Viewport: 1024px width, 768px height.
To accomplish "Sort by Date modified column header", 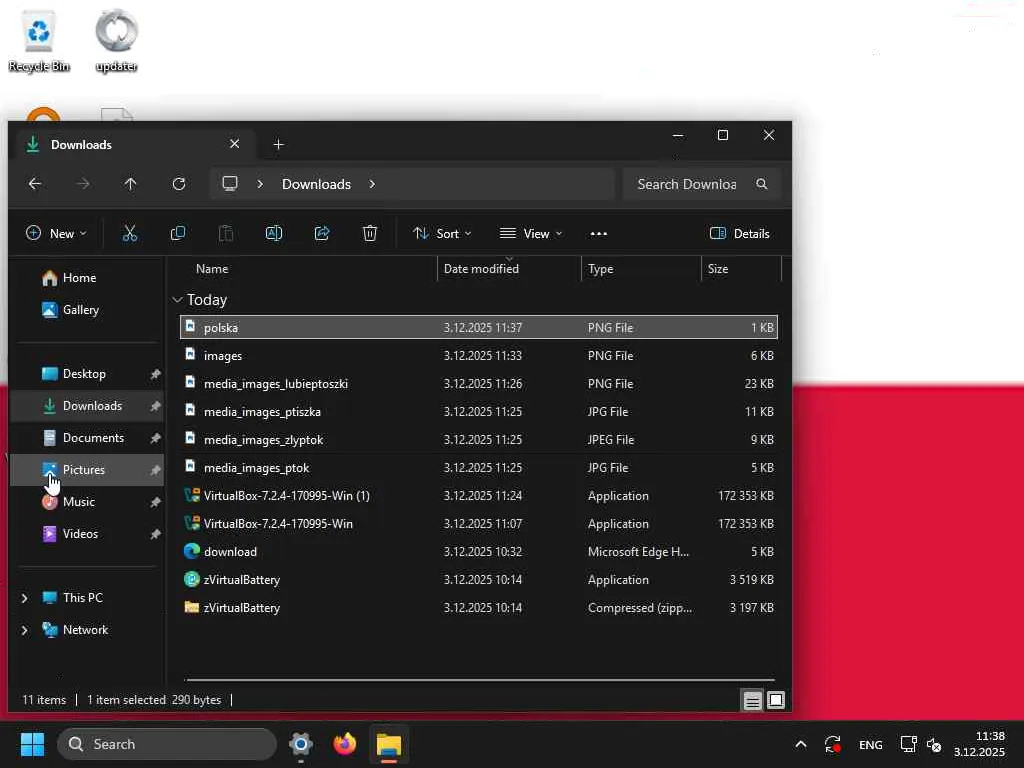I will 509,268.
